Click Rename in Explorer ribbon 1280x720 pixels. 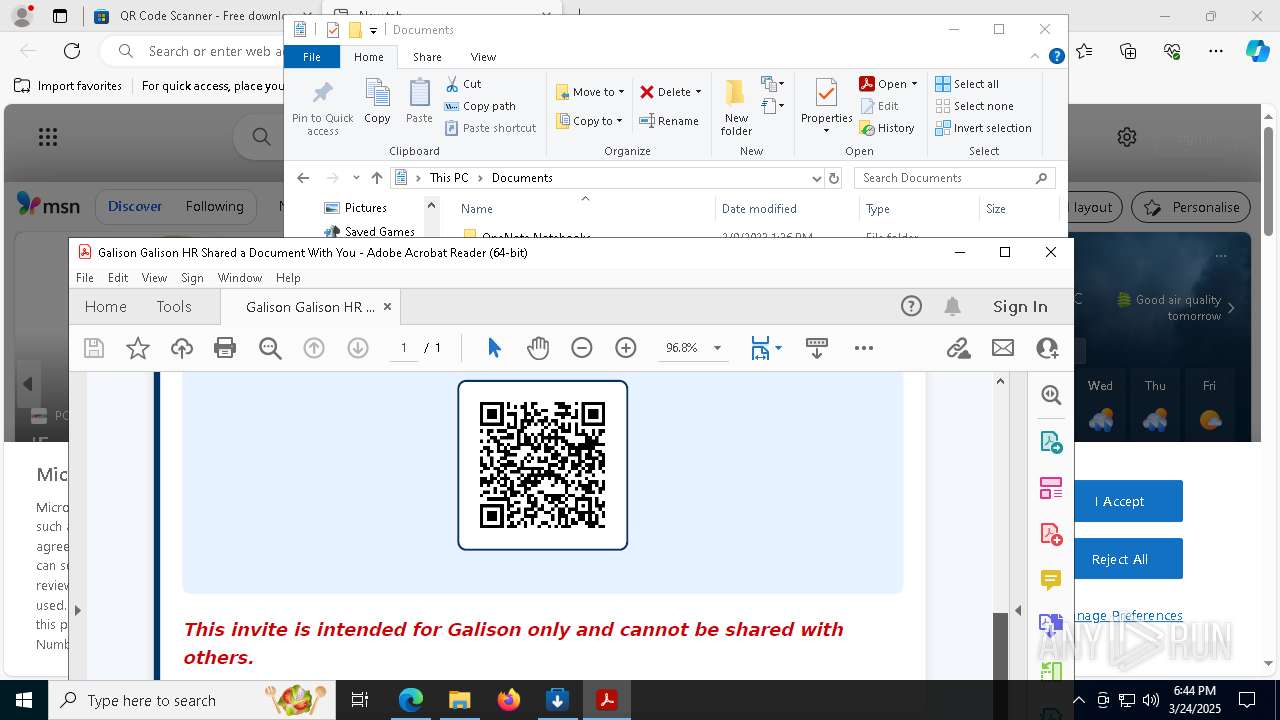669,121
